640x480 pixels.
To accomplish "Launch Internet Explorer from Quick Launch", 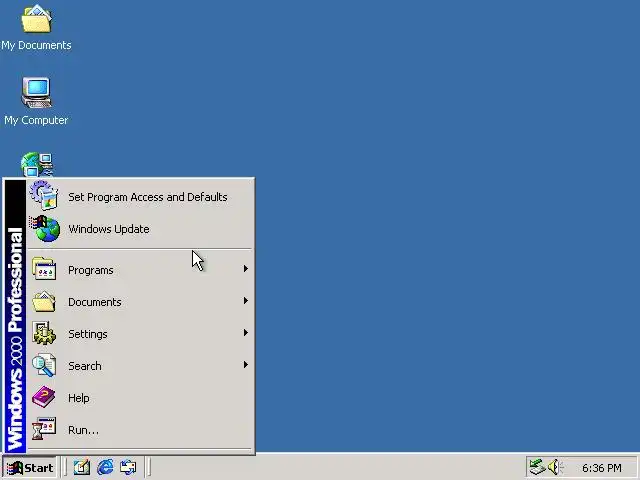I will pyautogui.click(x=105, y=467).
